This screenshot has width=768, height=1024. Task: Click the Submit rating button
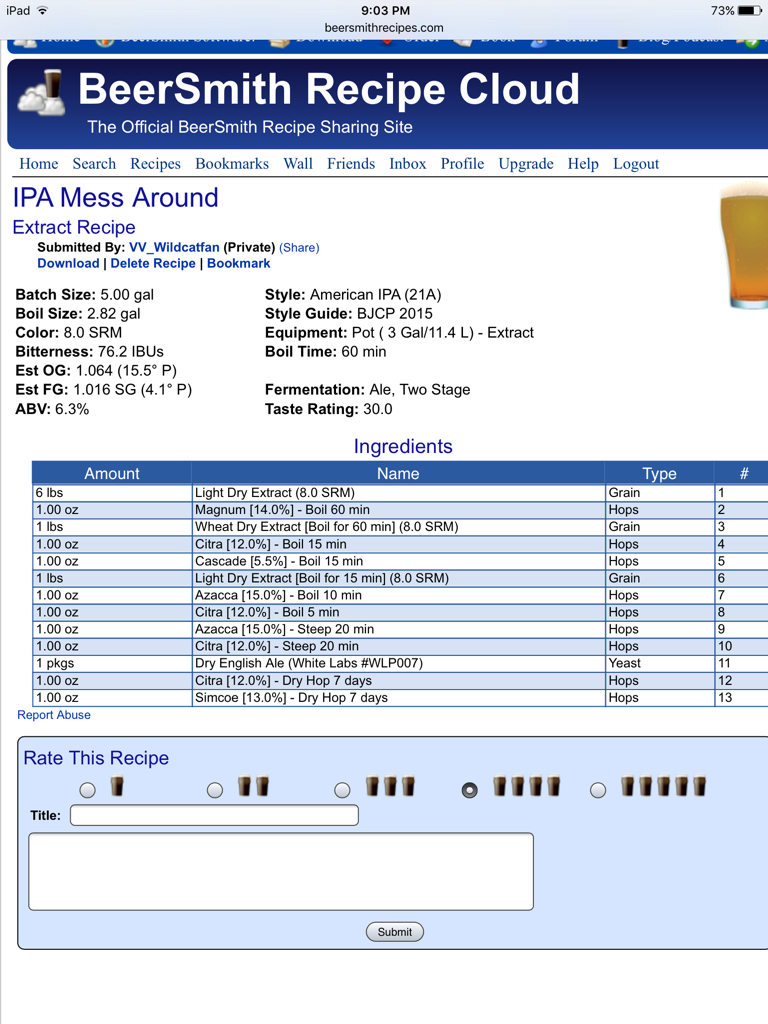394,932
